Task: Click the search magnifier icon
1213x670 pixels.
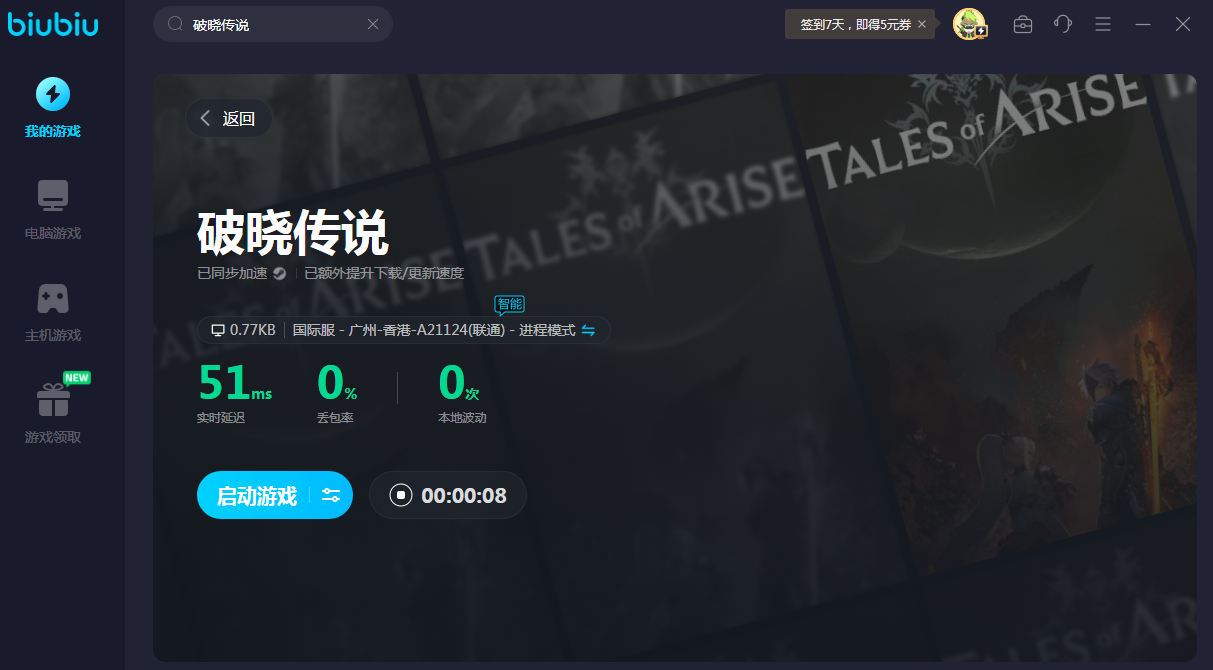Action: 175,24
